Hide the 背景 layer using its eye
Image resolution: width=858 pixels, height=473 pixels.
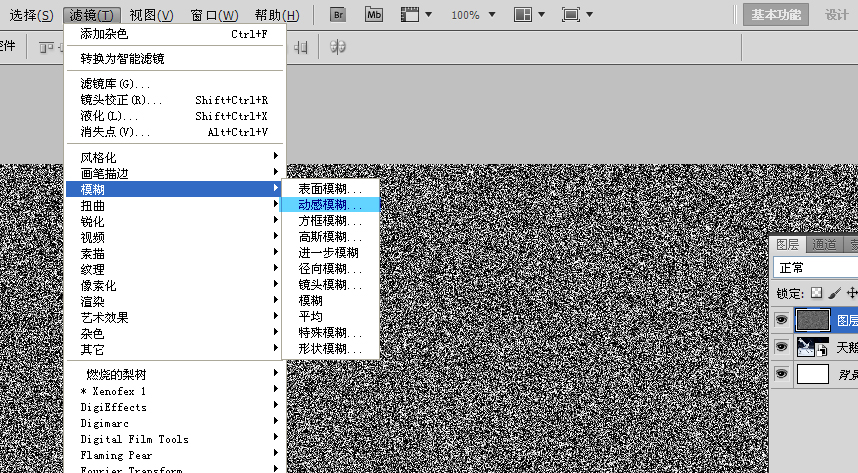tap(781, 374)
